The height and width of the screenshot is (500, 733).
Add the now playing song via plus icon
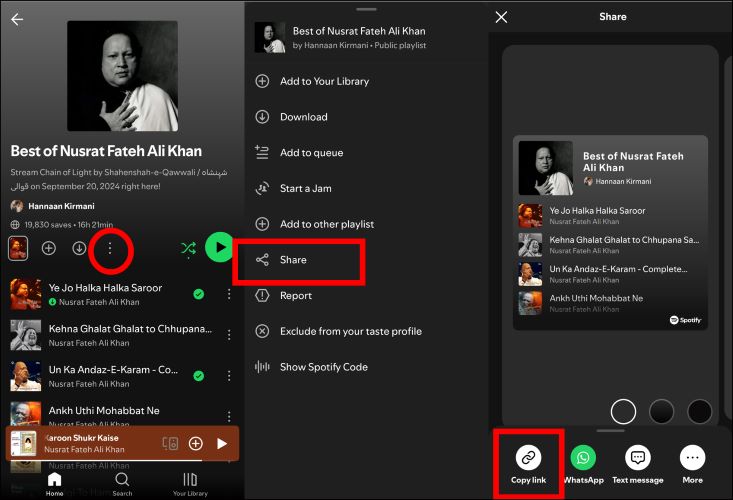[x=195, y=443]
